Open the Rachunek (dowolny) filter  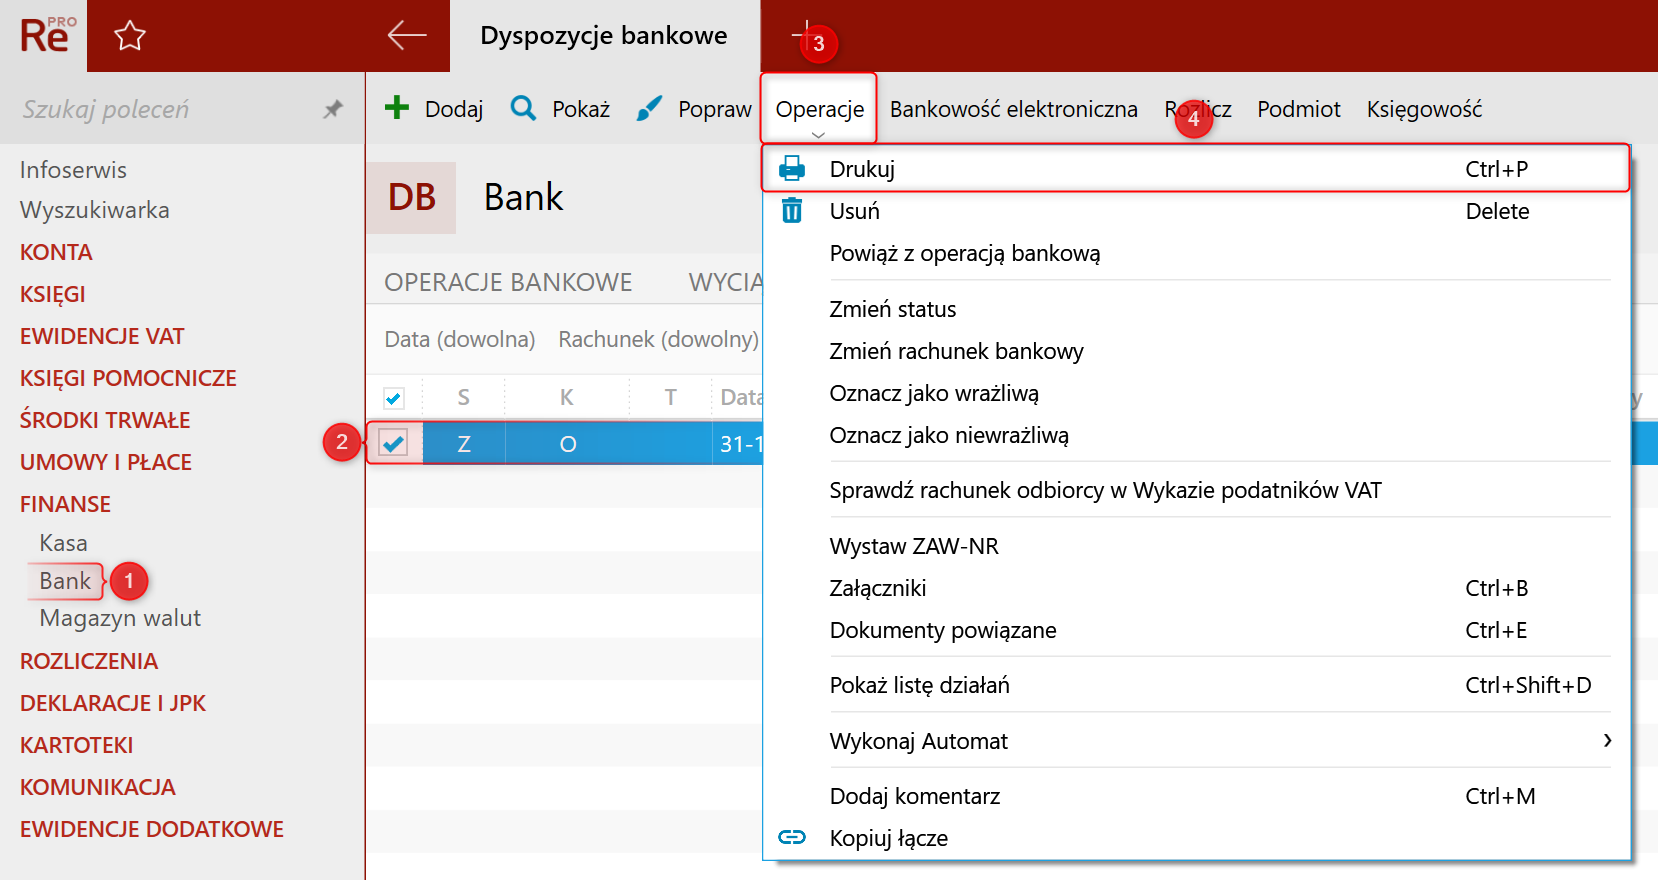658,339
